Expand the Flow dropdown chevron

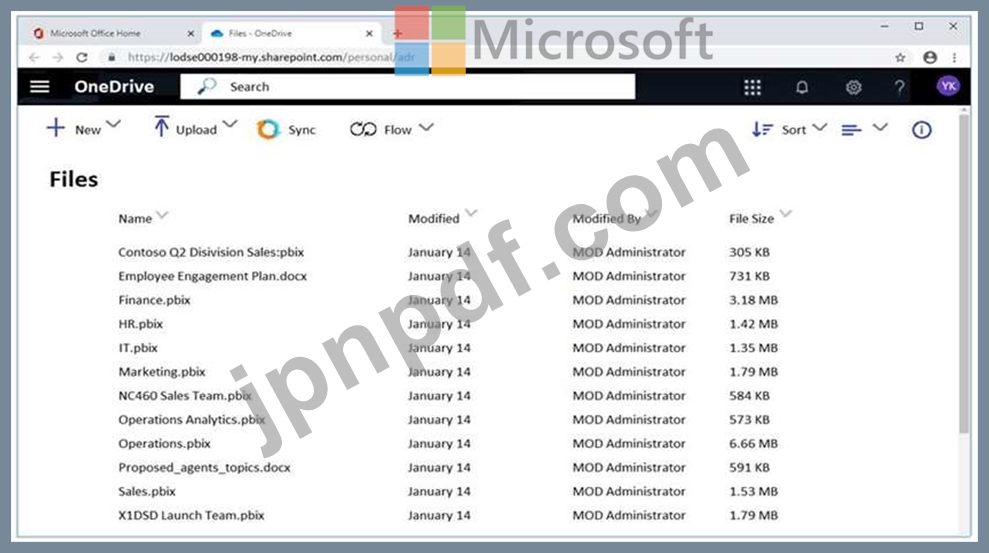[426, 127]
